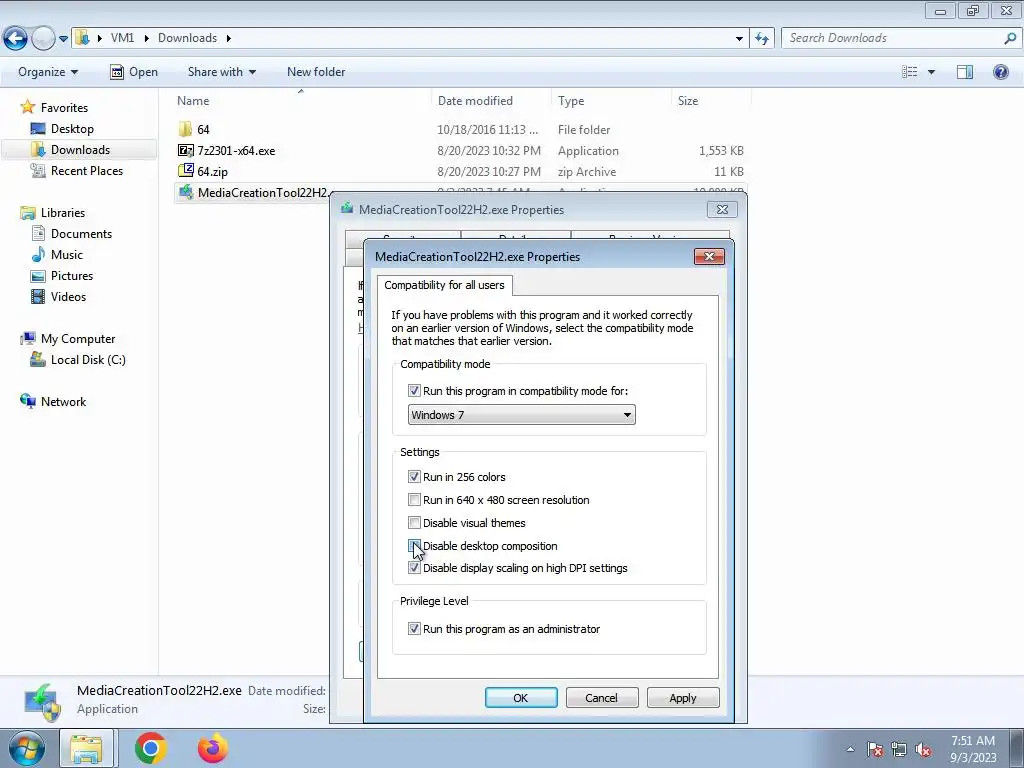This screenshot has height=768, width=1024.
Task: Select the MediaCreationTool22H2 file icon
Action: [185, 192]
